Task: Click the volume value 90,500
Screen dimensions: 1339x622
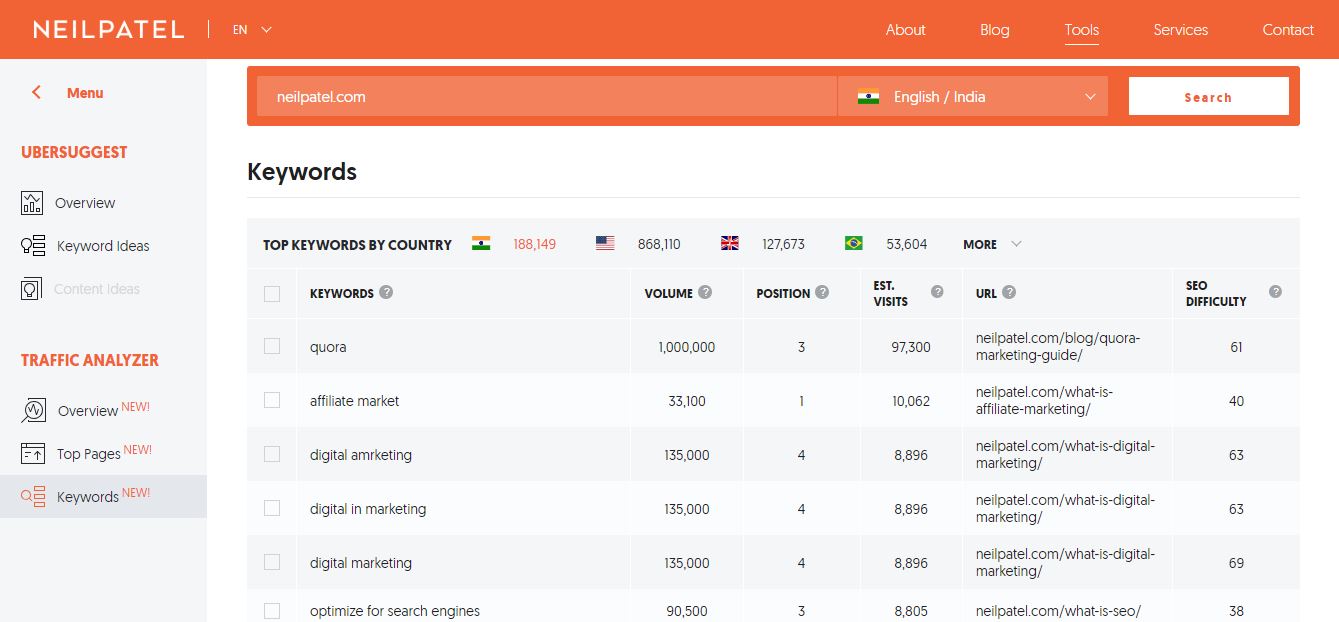Action: coord(687,611)
